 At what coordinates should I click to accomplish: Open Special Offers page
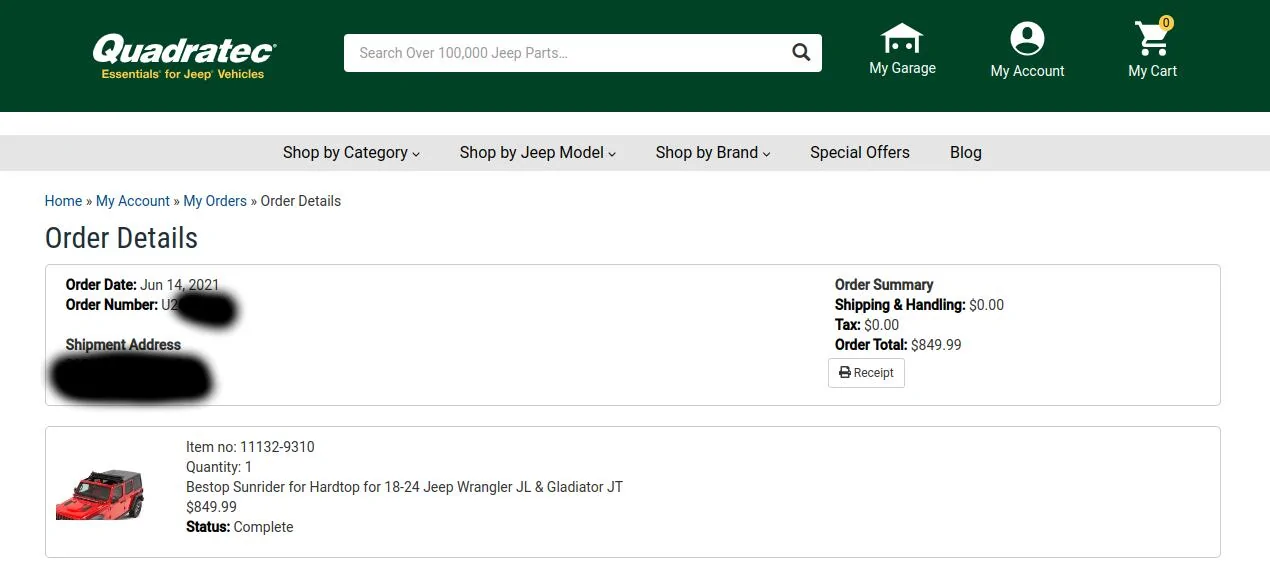tap(860, 153)
